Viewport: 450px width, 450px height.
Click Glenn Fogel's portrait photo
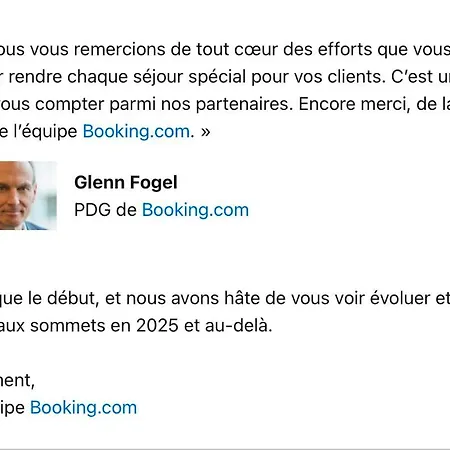click(x=28, y=196)
